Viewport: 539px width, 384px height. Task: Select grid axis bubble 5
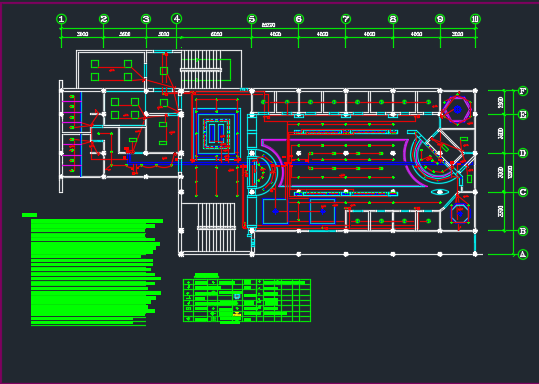(252, 19)
